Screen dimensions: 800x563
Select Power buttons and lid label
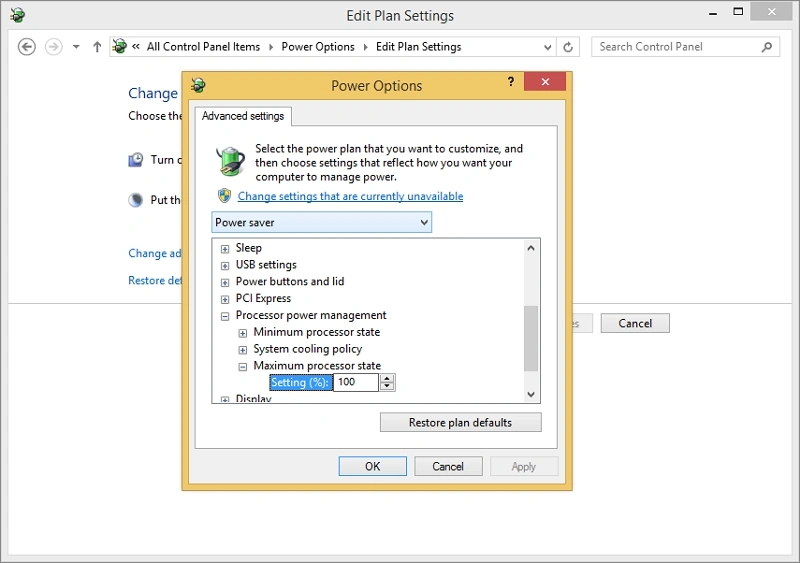(x=290, y=282)
